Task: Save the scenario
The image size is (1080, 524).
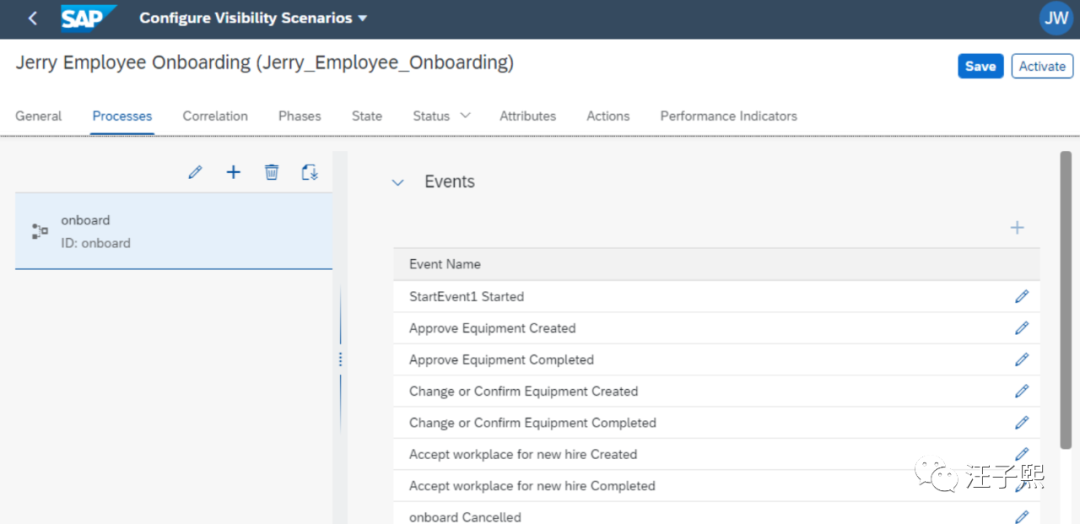Action: [x=980, y=66]
